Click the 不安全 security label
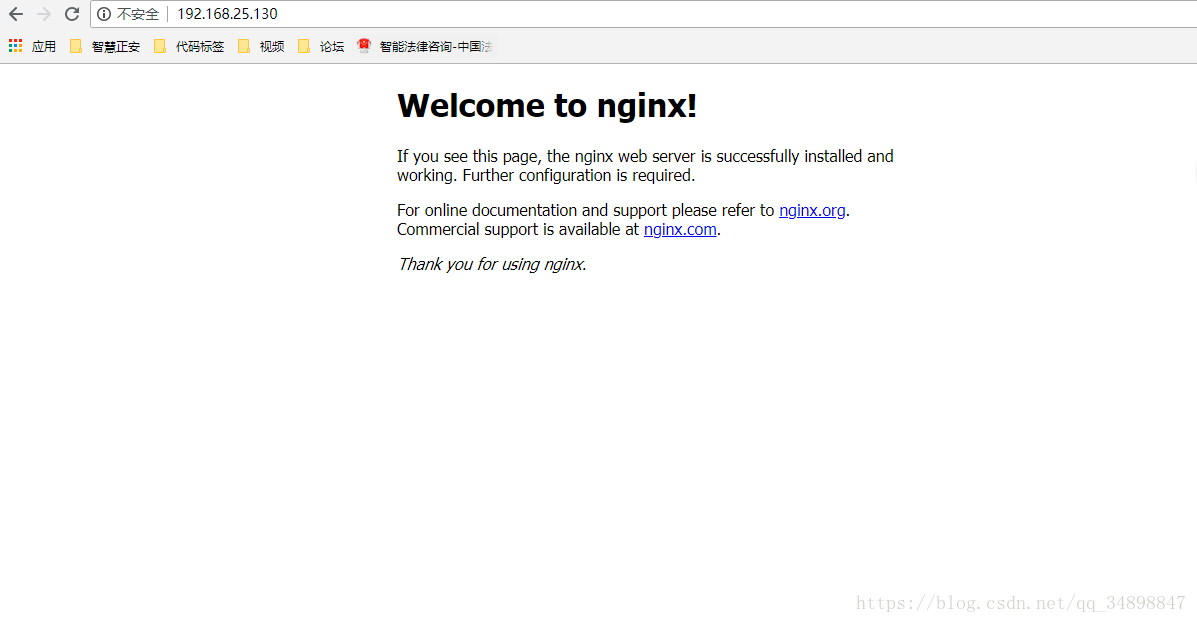Viewport: 1197px width, 623px height. pyautogui.click(x=137, y=14)
